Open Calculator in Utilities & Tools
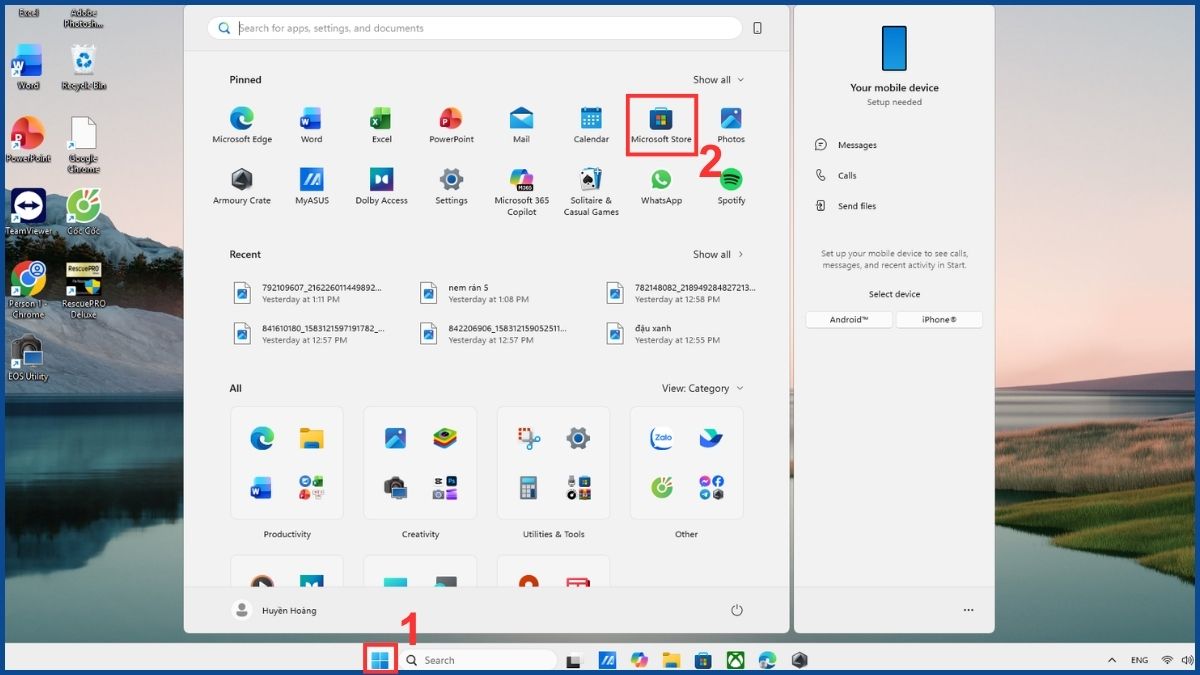The width and height of the screenshot is (1200, 675). point(528,487)
